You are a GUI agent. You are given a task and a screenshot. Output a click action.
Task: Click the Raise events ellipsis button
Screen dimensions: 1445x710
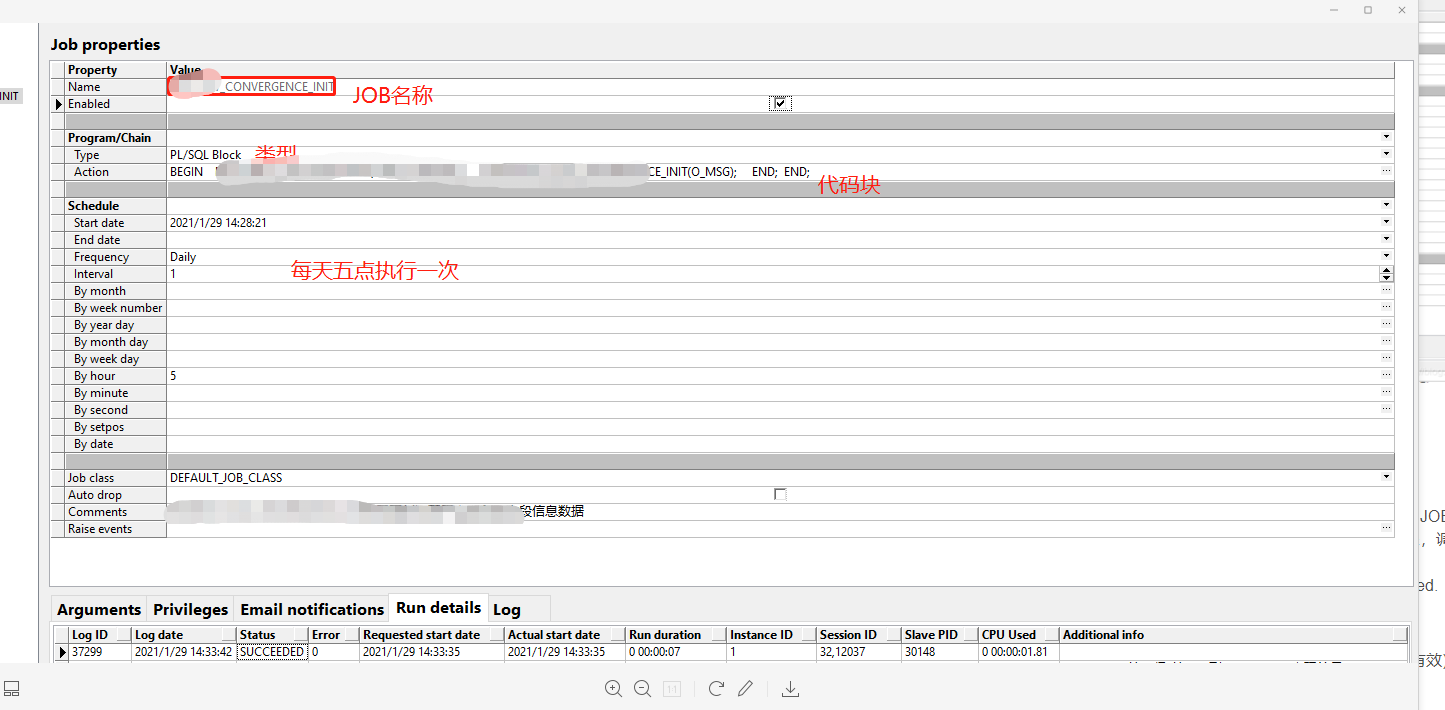[x=1386, y=528]
